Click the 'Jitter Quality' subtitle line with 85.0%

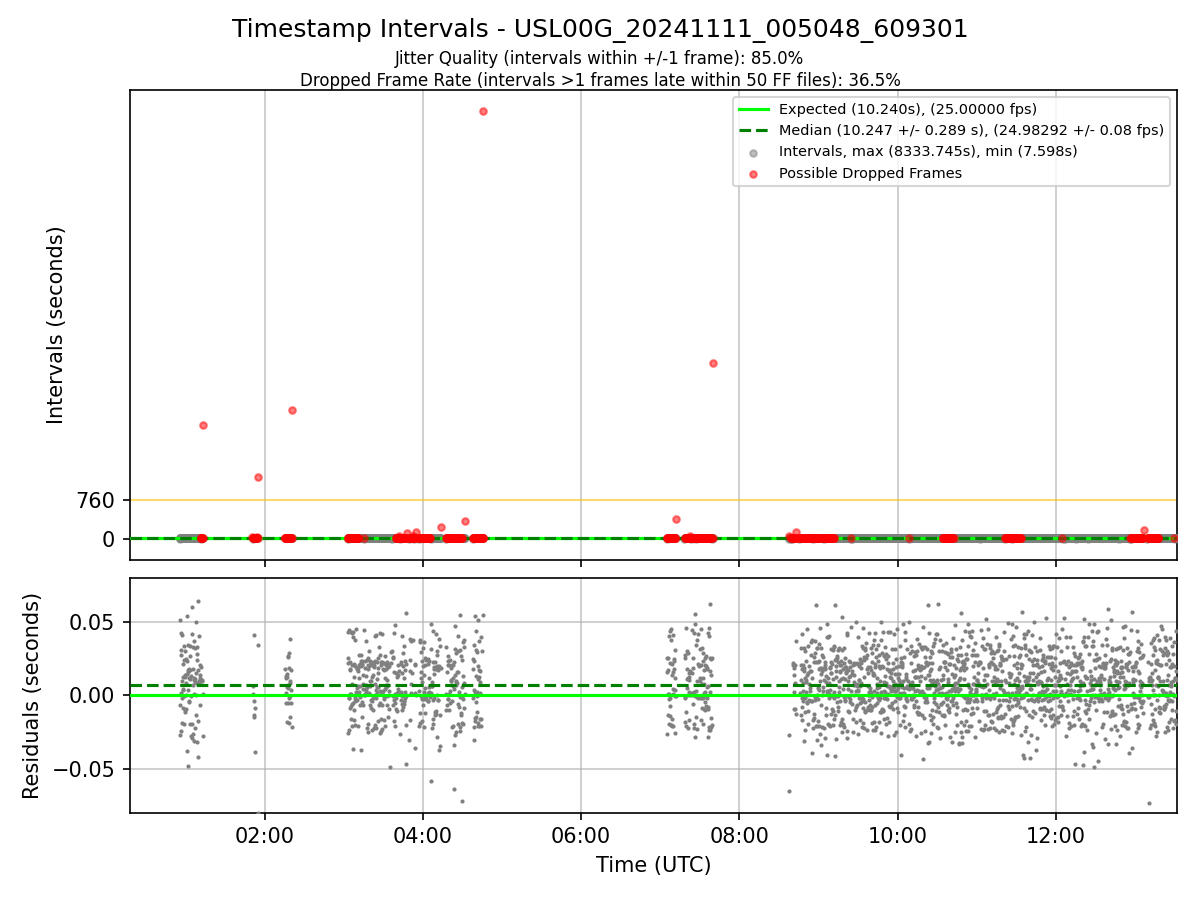pyautogui.click(x=599, y=59)
